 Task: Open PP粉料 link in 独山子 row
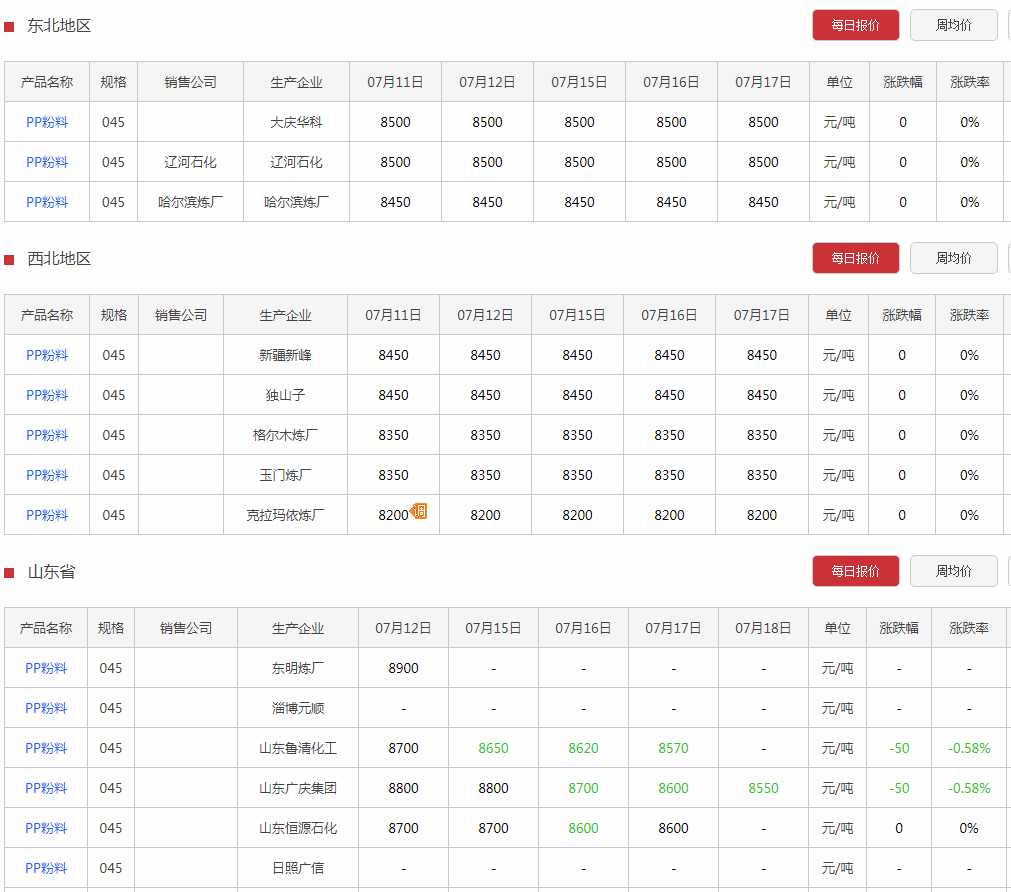(47, 395)
